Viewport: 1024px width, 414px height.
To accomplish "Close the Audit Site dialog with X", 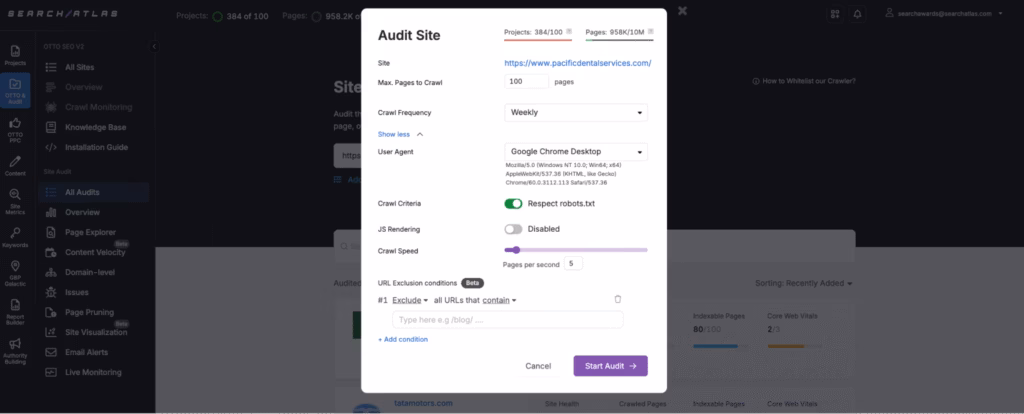I will point(682,11).
